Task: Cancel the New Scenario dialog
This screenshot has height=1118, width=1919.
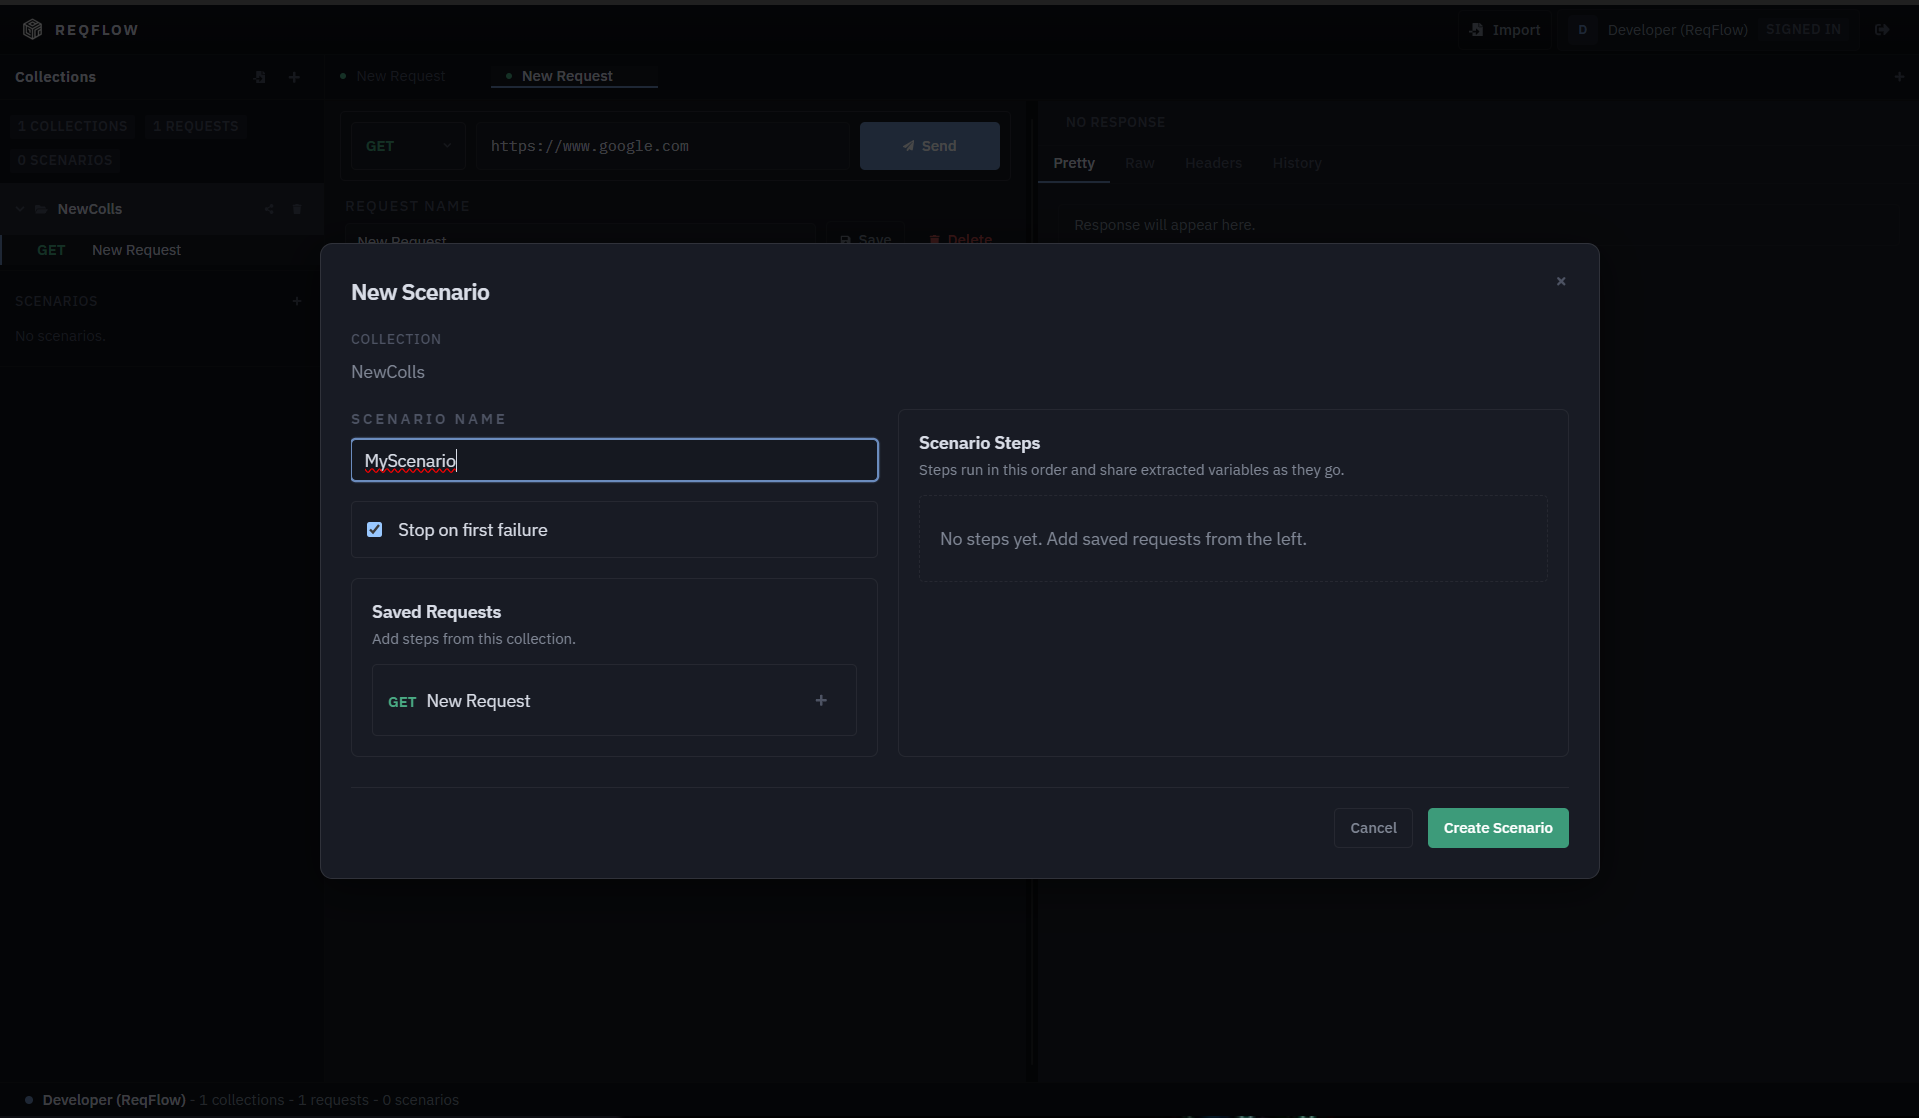Action: point(1372,827)
